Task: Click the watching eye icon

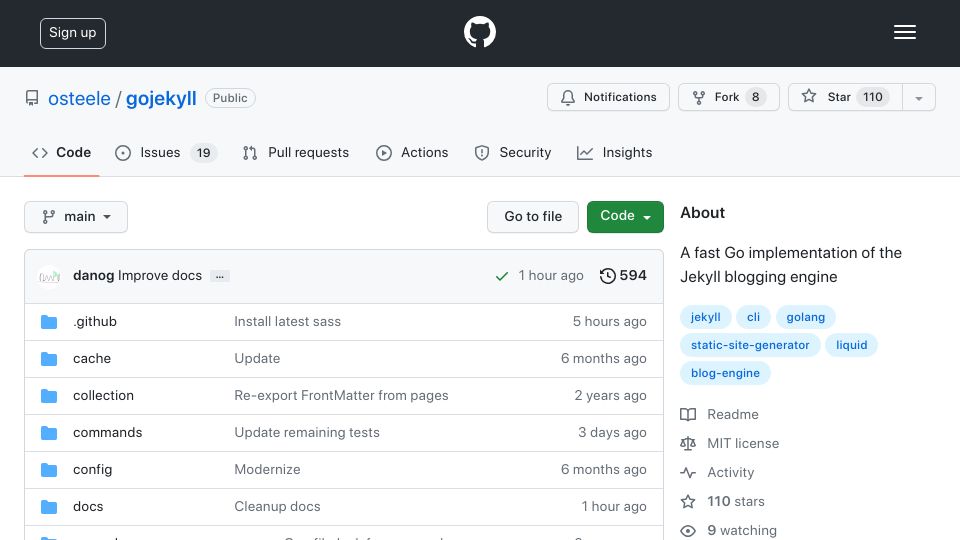Action: pos(688,531)
